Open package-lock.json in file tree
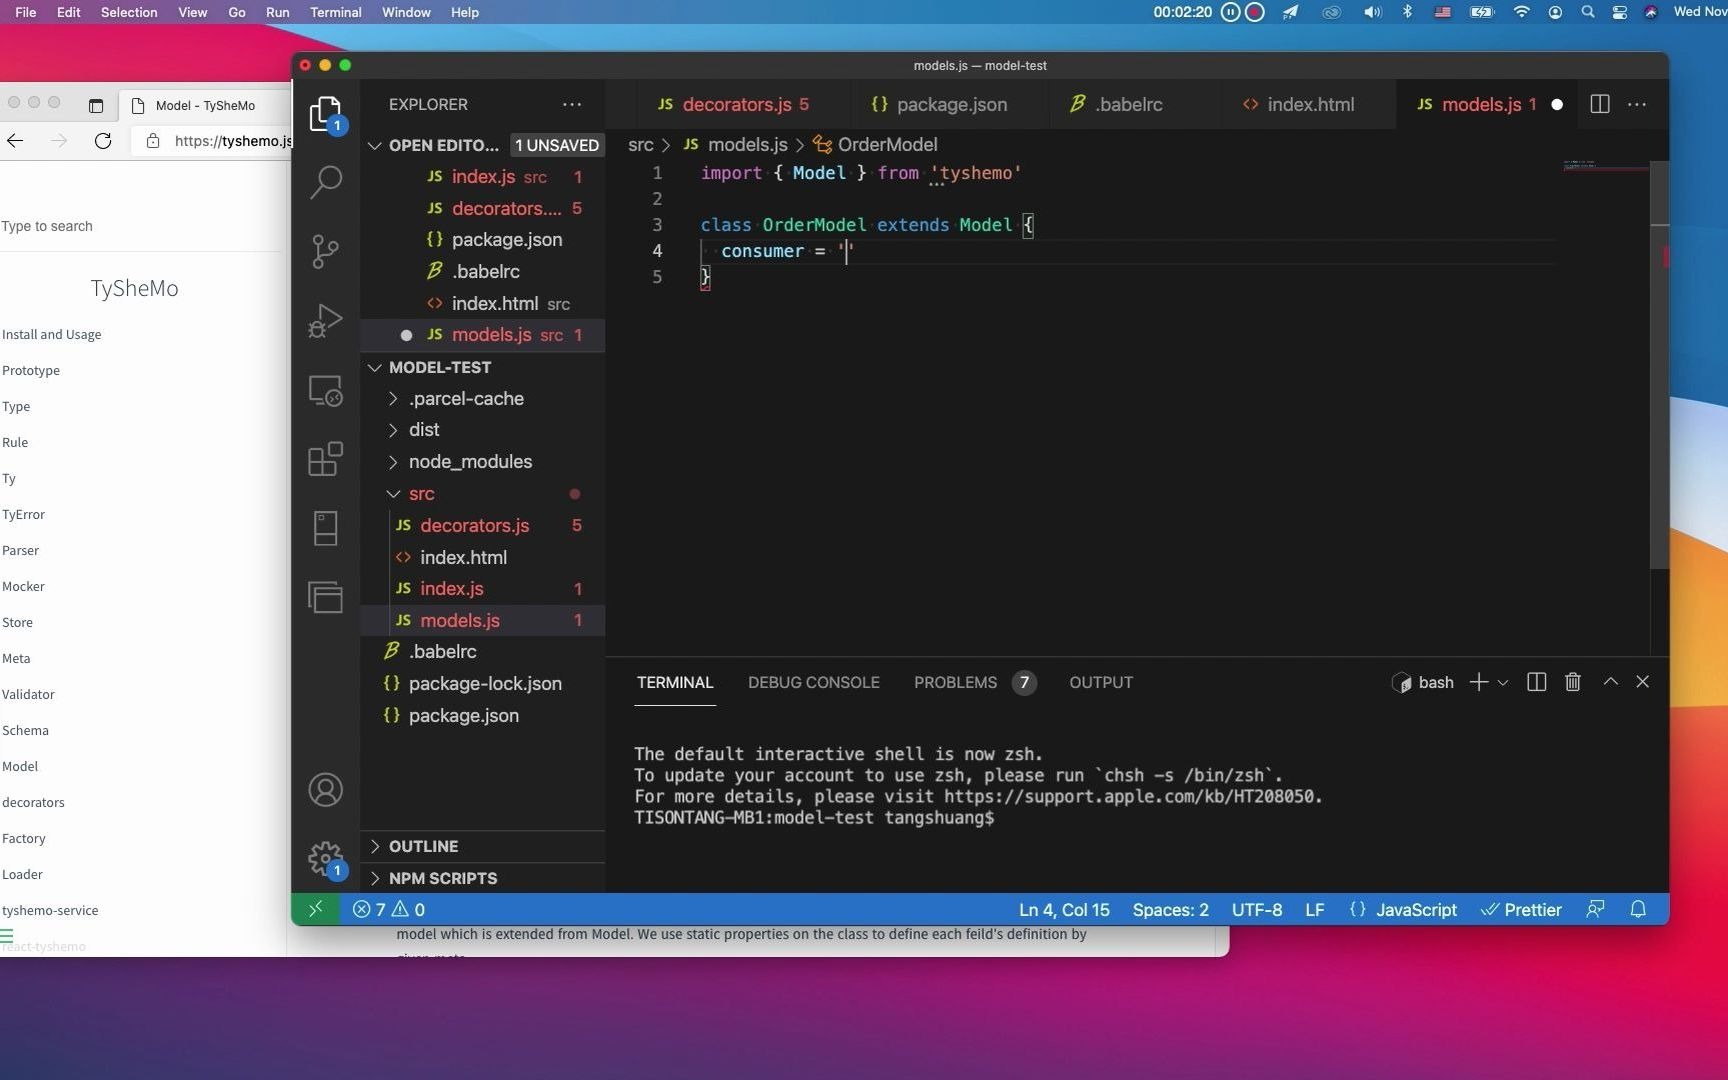This screenshot has height=1080, width=1728. [x=483, y=683]
